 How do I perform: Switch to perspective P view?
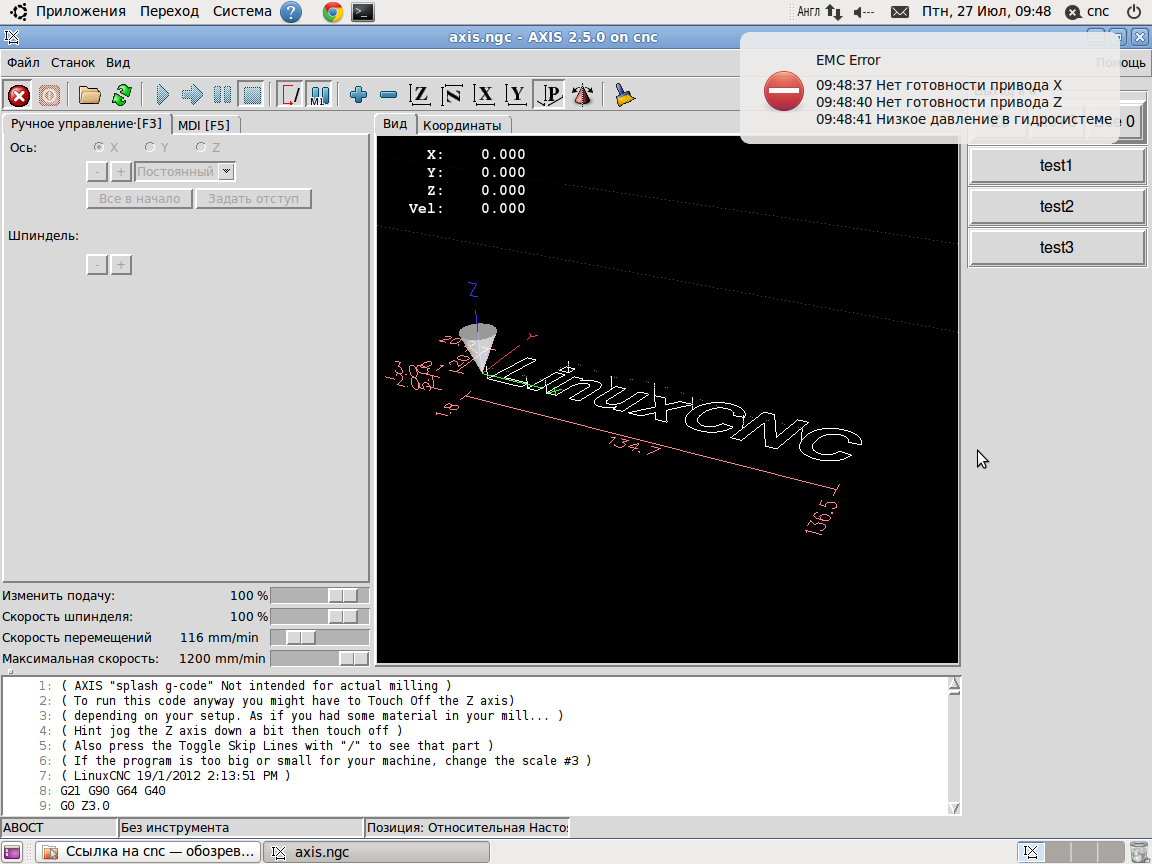tap(550, 95)
